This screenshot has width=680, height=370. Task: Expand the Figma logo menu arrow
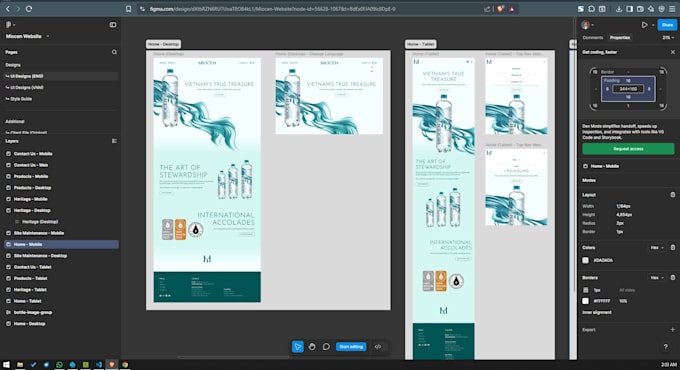13,25
